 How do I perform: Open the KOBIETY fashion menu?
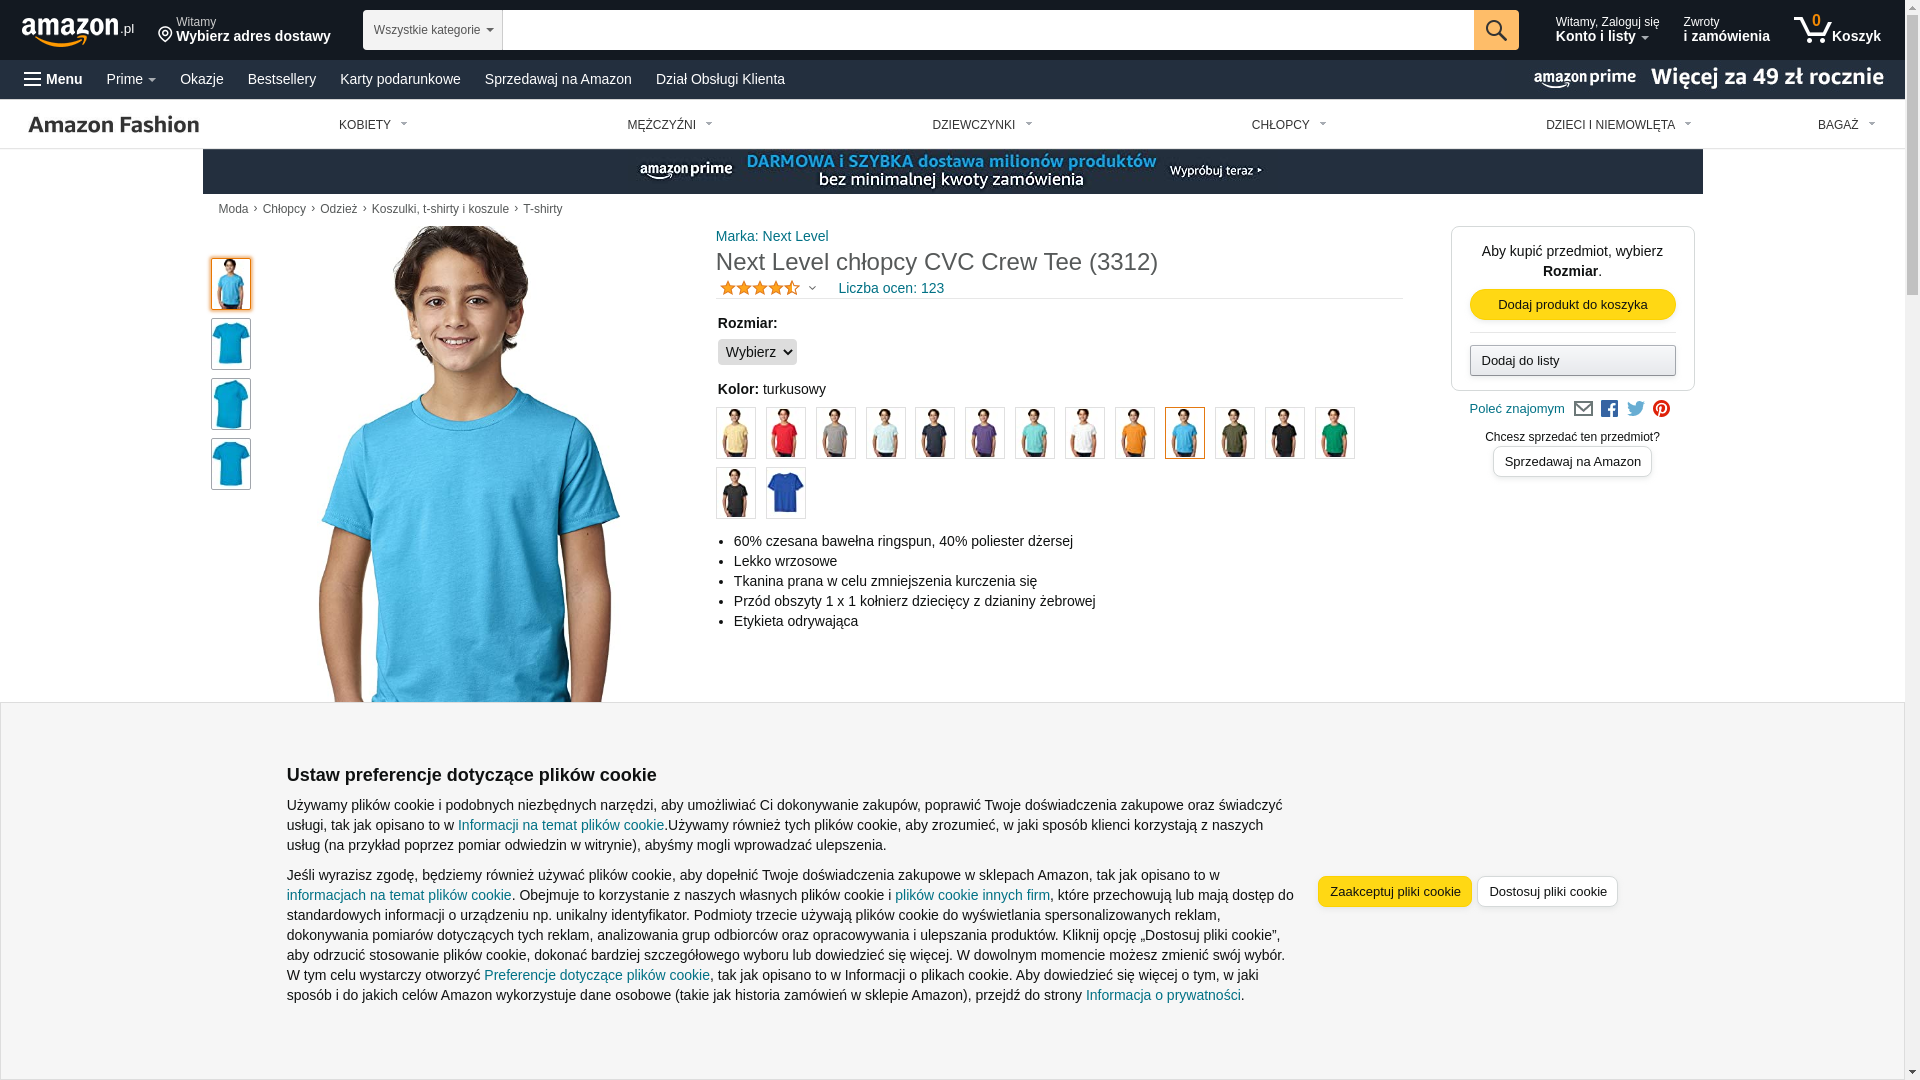coord(373,125)
